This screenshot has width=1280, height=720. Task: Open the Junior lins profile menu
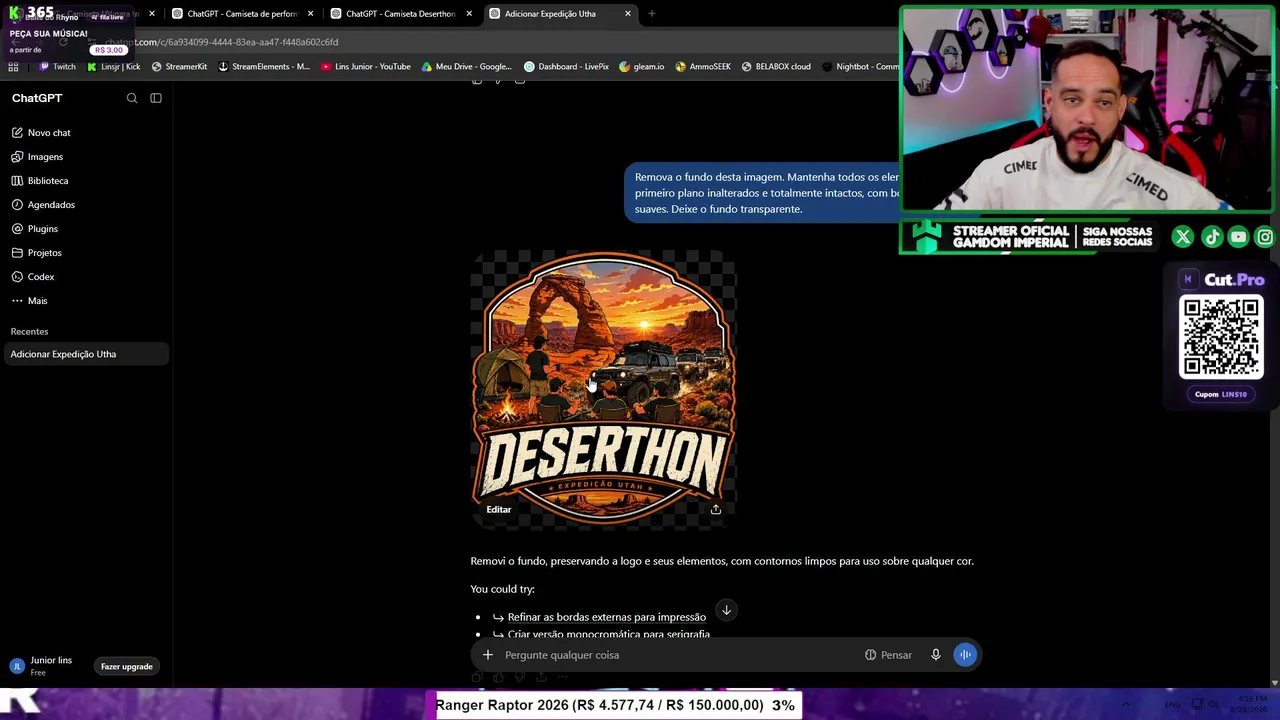(x=42, y=666)
